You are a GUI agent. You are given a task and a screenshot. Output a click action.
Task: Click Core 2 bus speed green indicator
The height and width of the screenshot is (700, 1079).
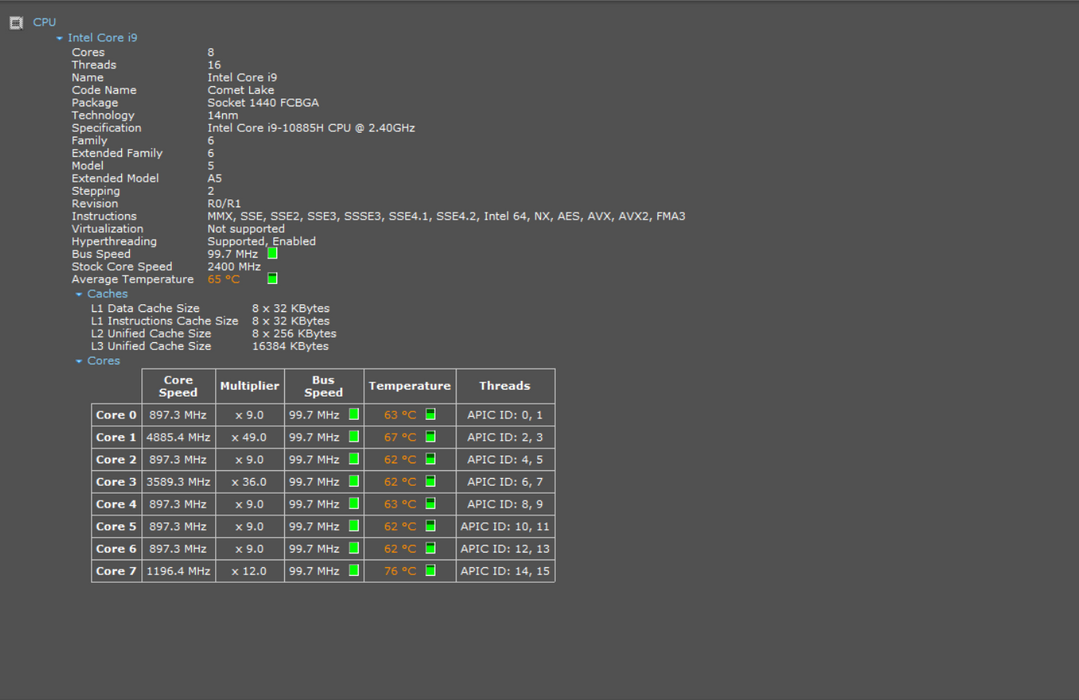click(354, 459)
